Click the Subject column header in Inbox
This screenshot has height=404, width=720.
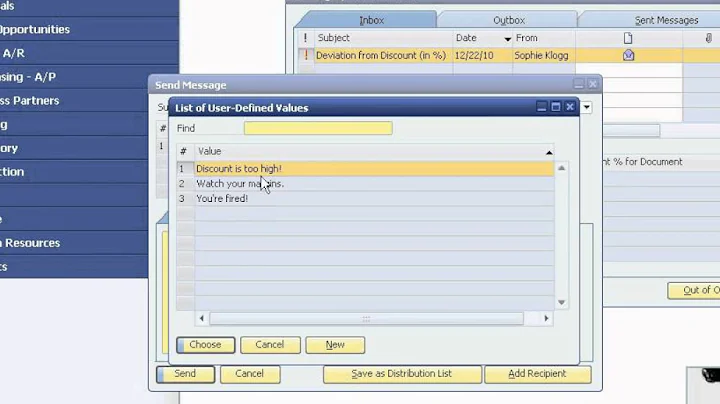[383, 38]
